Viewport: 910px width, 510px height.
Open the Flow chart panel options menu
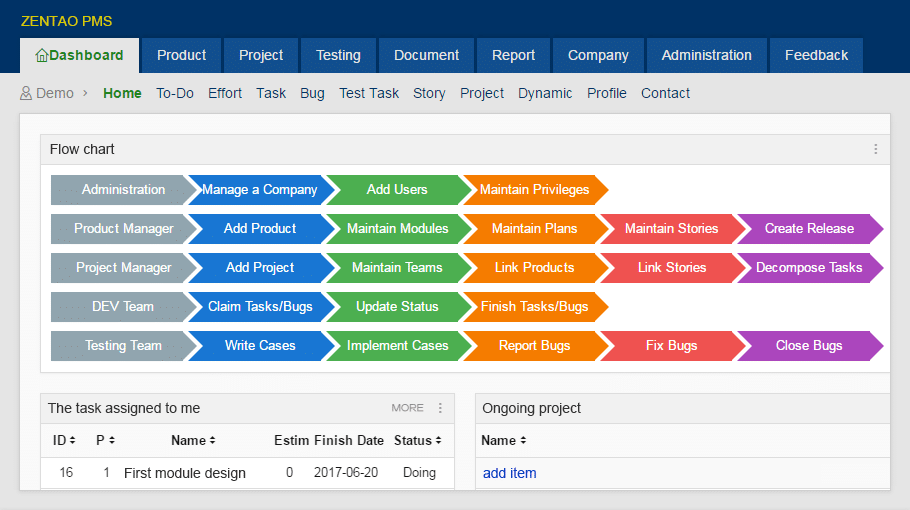pos(876,149)
